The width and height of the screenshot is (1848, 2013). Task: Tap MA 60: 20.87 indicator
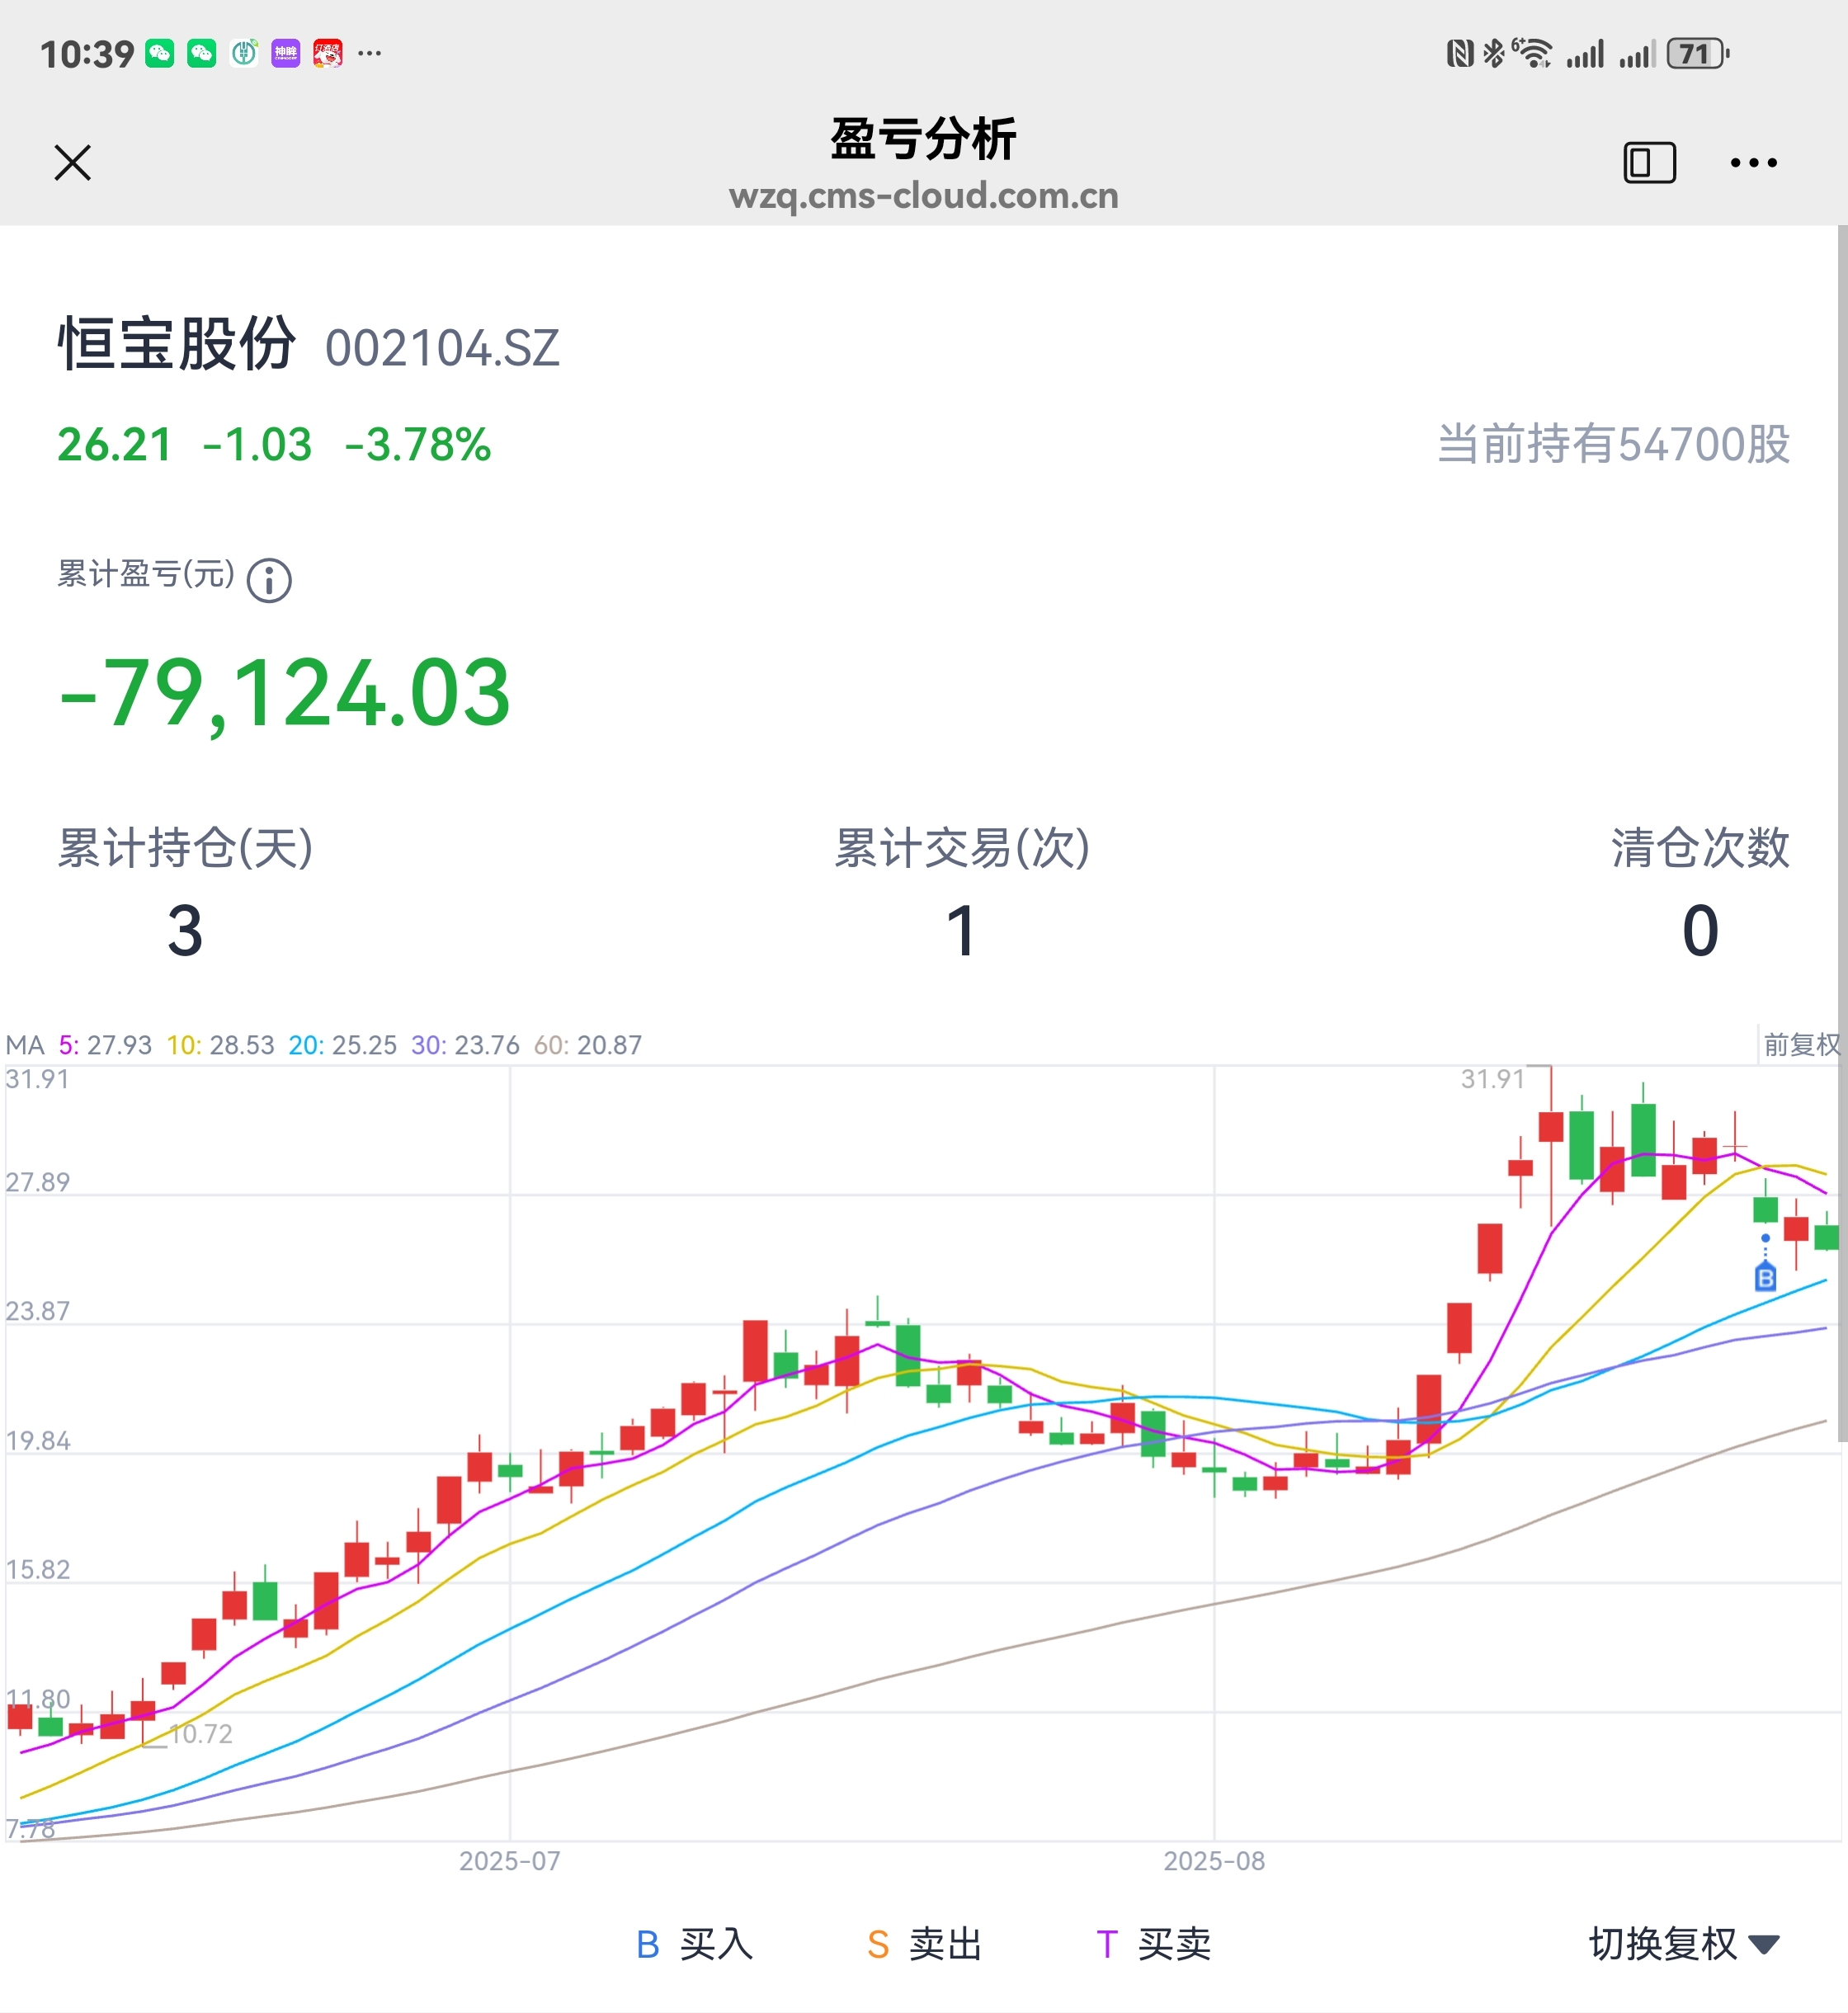click(588, 1045)
